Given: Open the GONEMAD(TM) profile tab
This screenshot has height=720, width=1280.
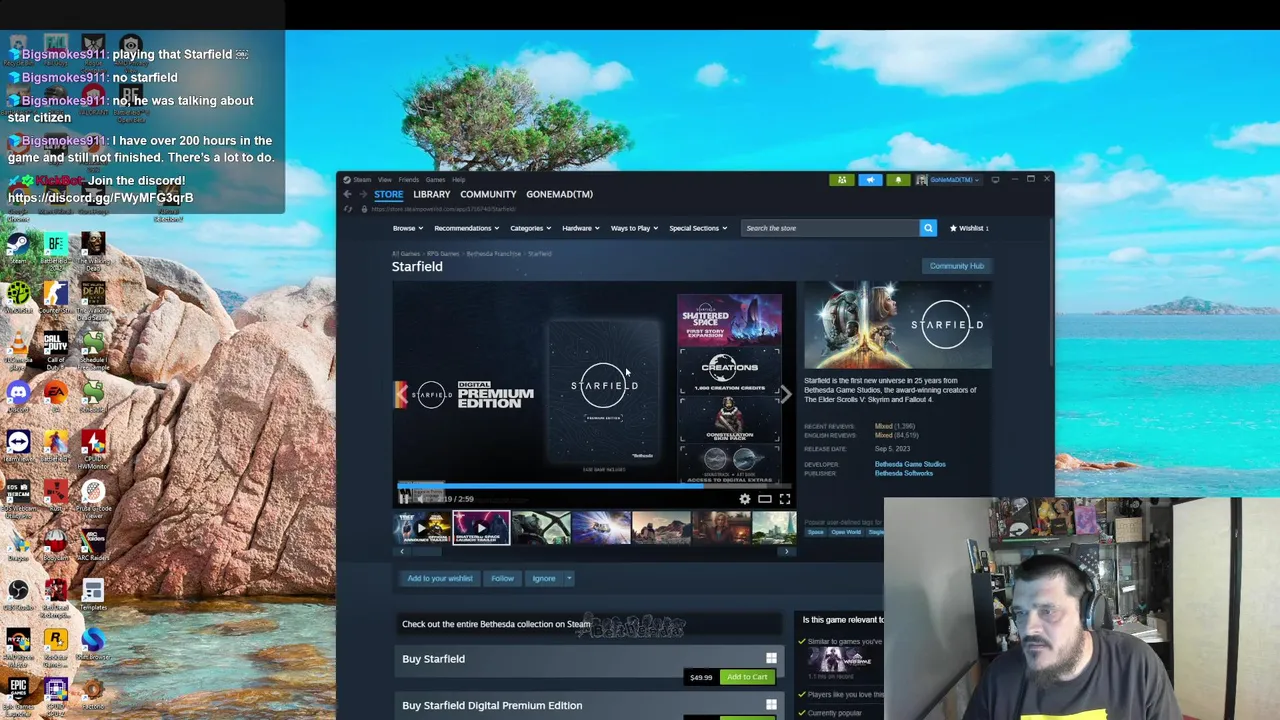Looking at the screenshot, I should [559, 194].
